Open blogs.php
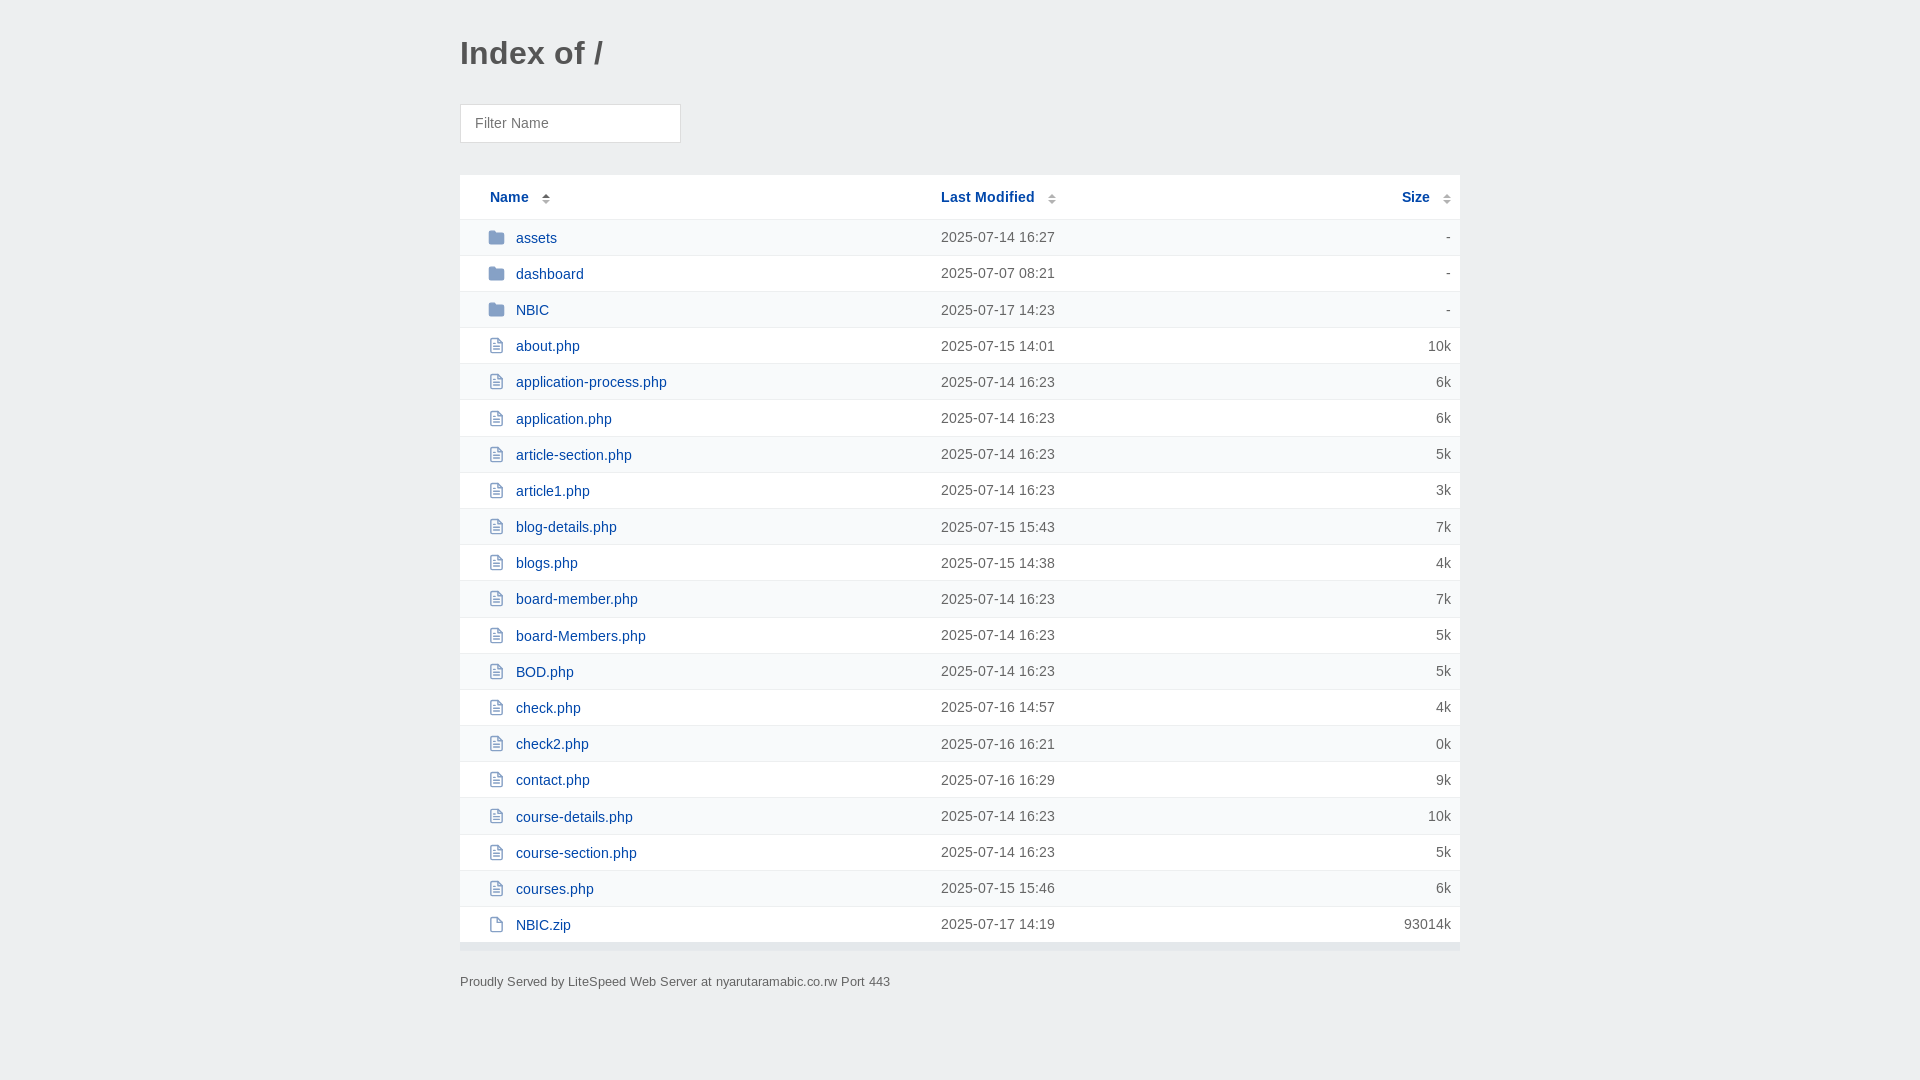This screenshot has height=1080, width=1920. 547,563
